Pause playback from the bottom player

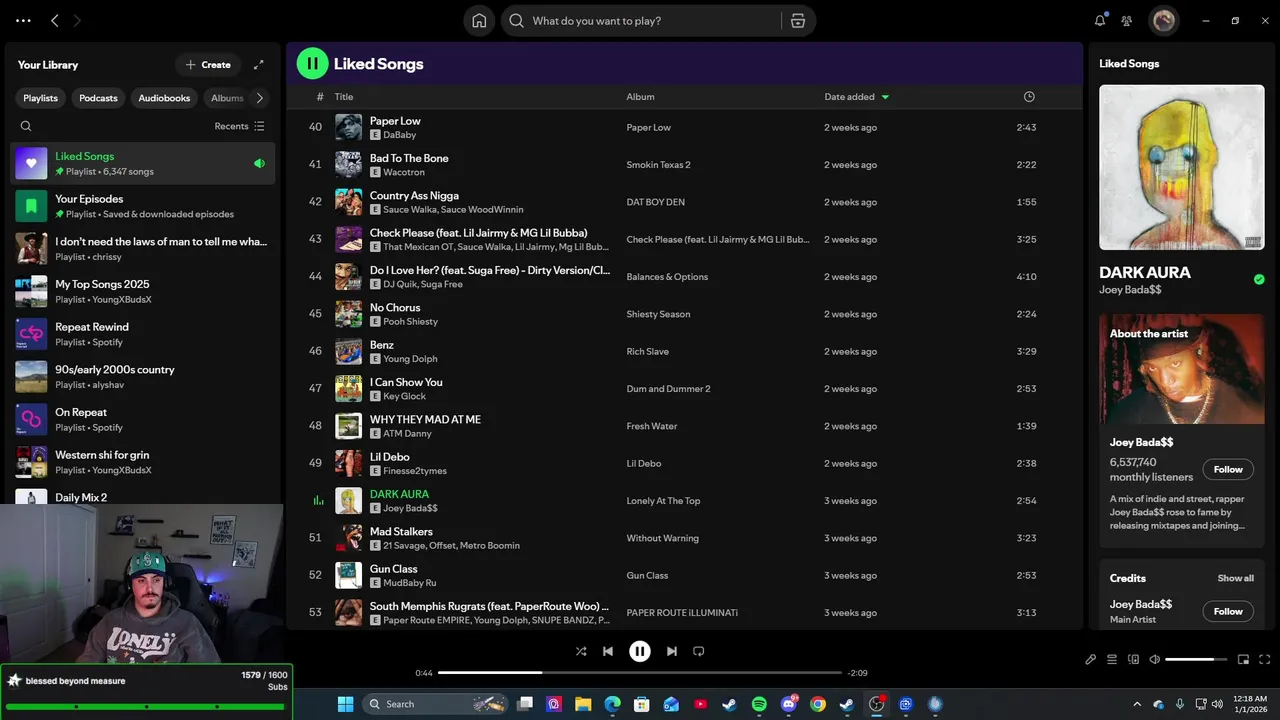(640, 651)
